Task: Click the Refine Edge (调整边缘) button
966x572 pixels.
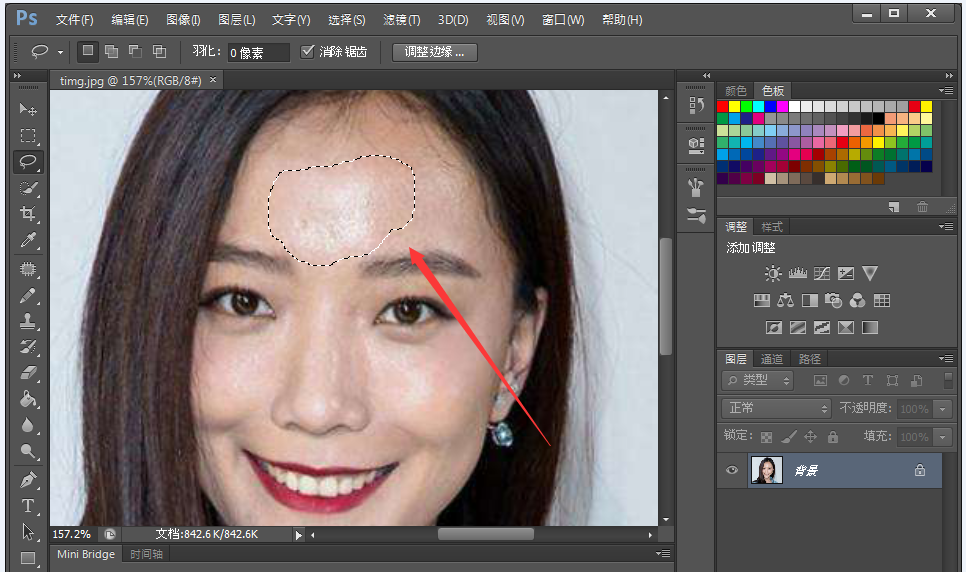Action: tap(434, 52)
